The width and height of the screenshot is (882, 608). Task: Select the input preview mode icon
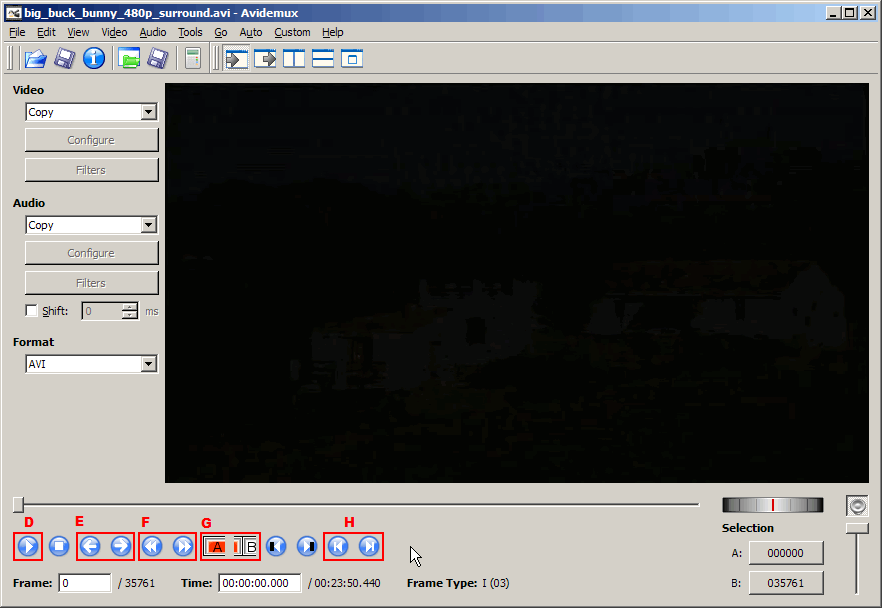click(236, 58)
